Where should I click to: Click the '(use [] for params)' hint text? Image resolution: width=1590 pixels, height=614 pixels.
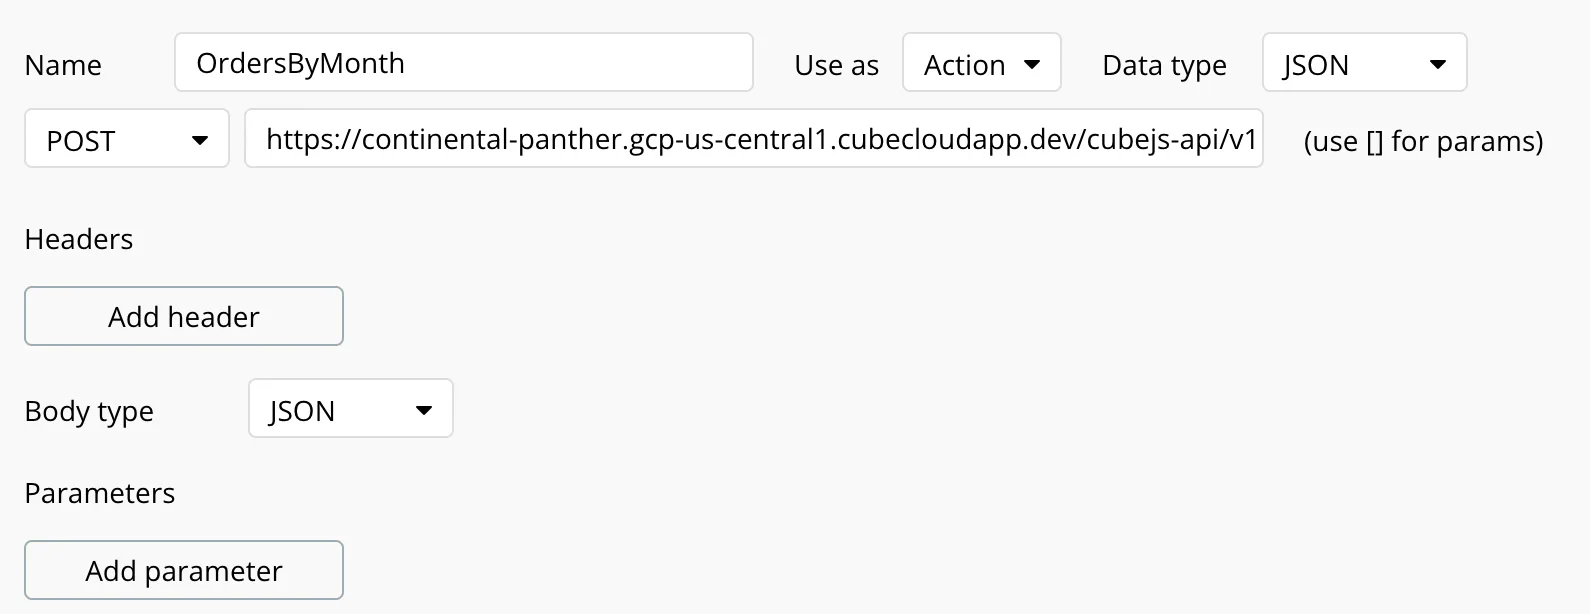1423,141
